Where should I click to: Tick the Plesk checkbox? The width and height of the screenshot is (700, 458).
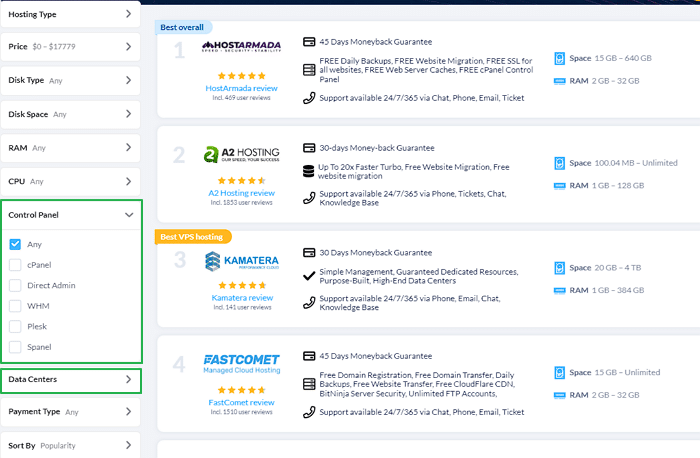pos(15,326)
